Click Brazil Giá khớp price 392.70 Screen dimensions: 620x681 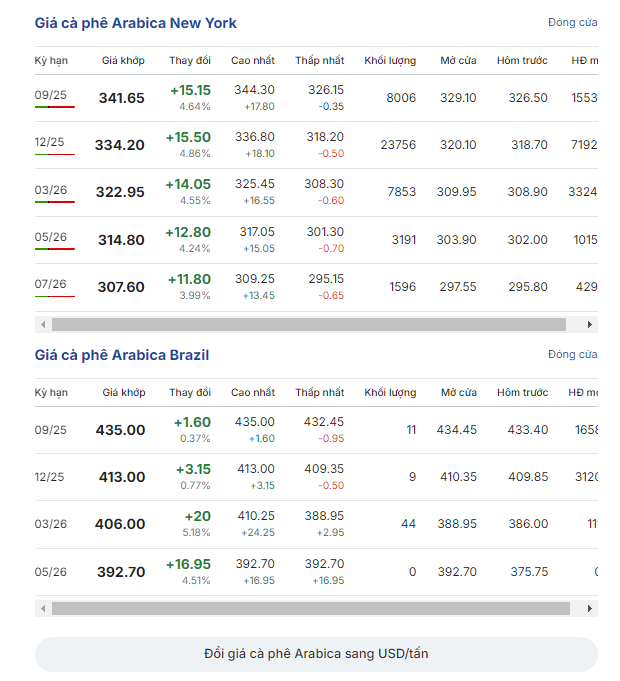point(121,572)
